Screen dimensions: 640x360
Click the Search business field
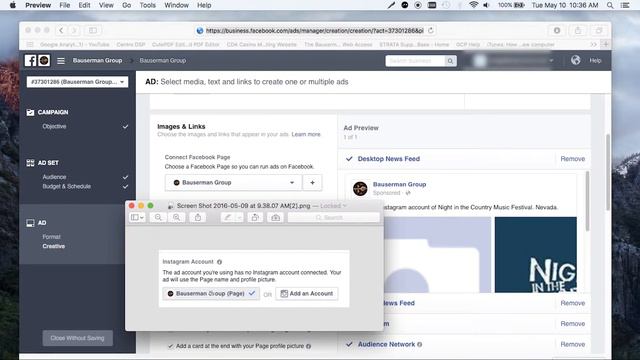[x=415, y=61]
